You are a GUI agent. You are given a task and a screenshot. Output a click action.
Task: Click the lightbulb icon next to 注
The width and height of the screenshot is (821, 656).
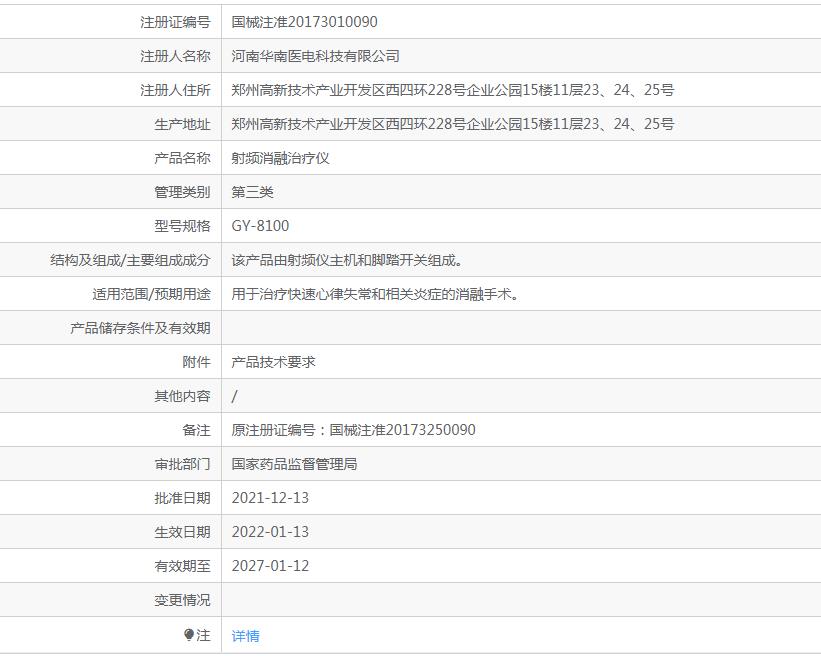[189, 635]
